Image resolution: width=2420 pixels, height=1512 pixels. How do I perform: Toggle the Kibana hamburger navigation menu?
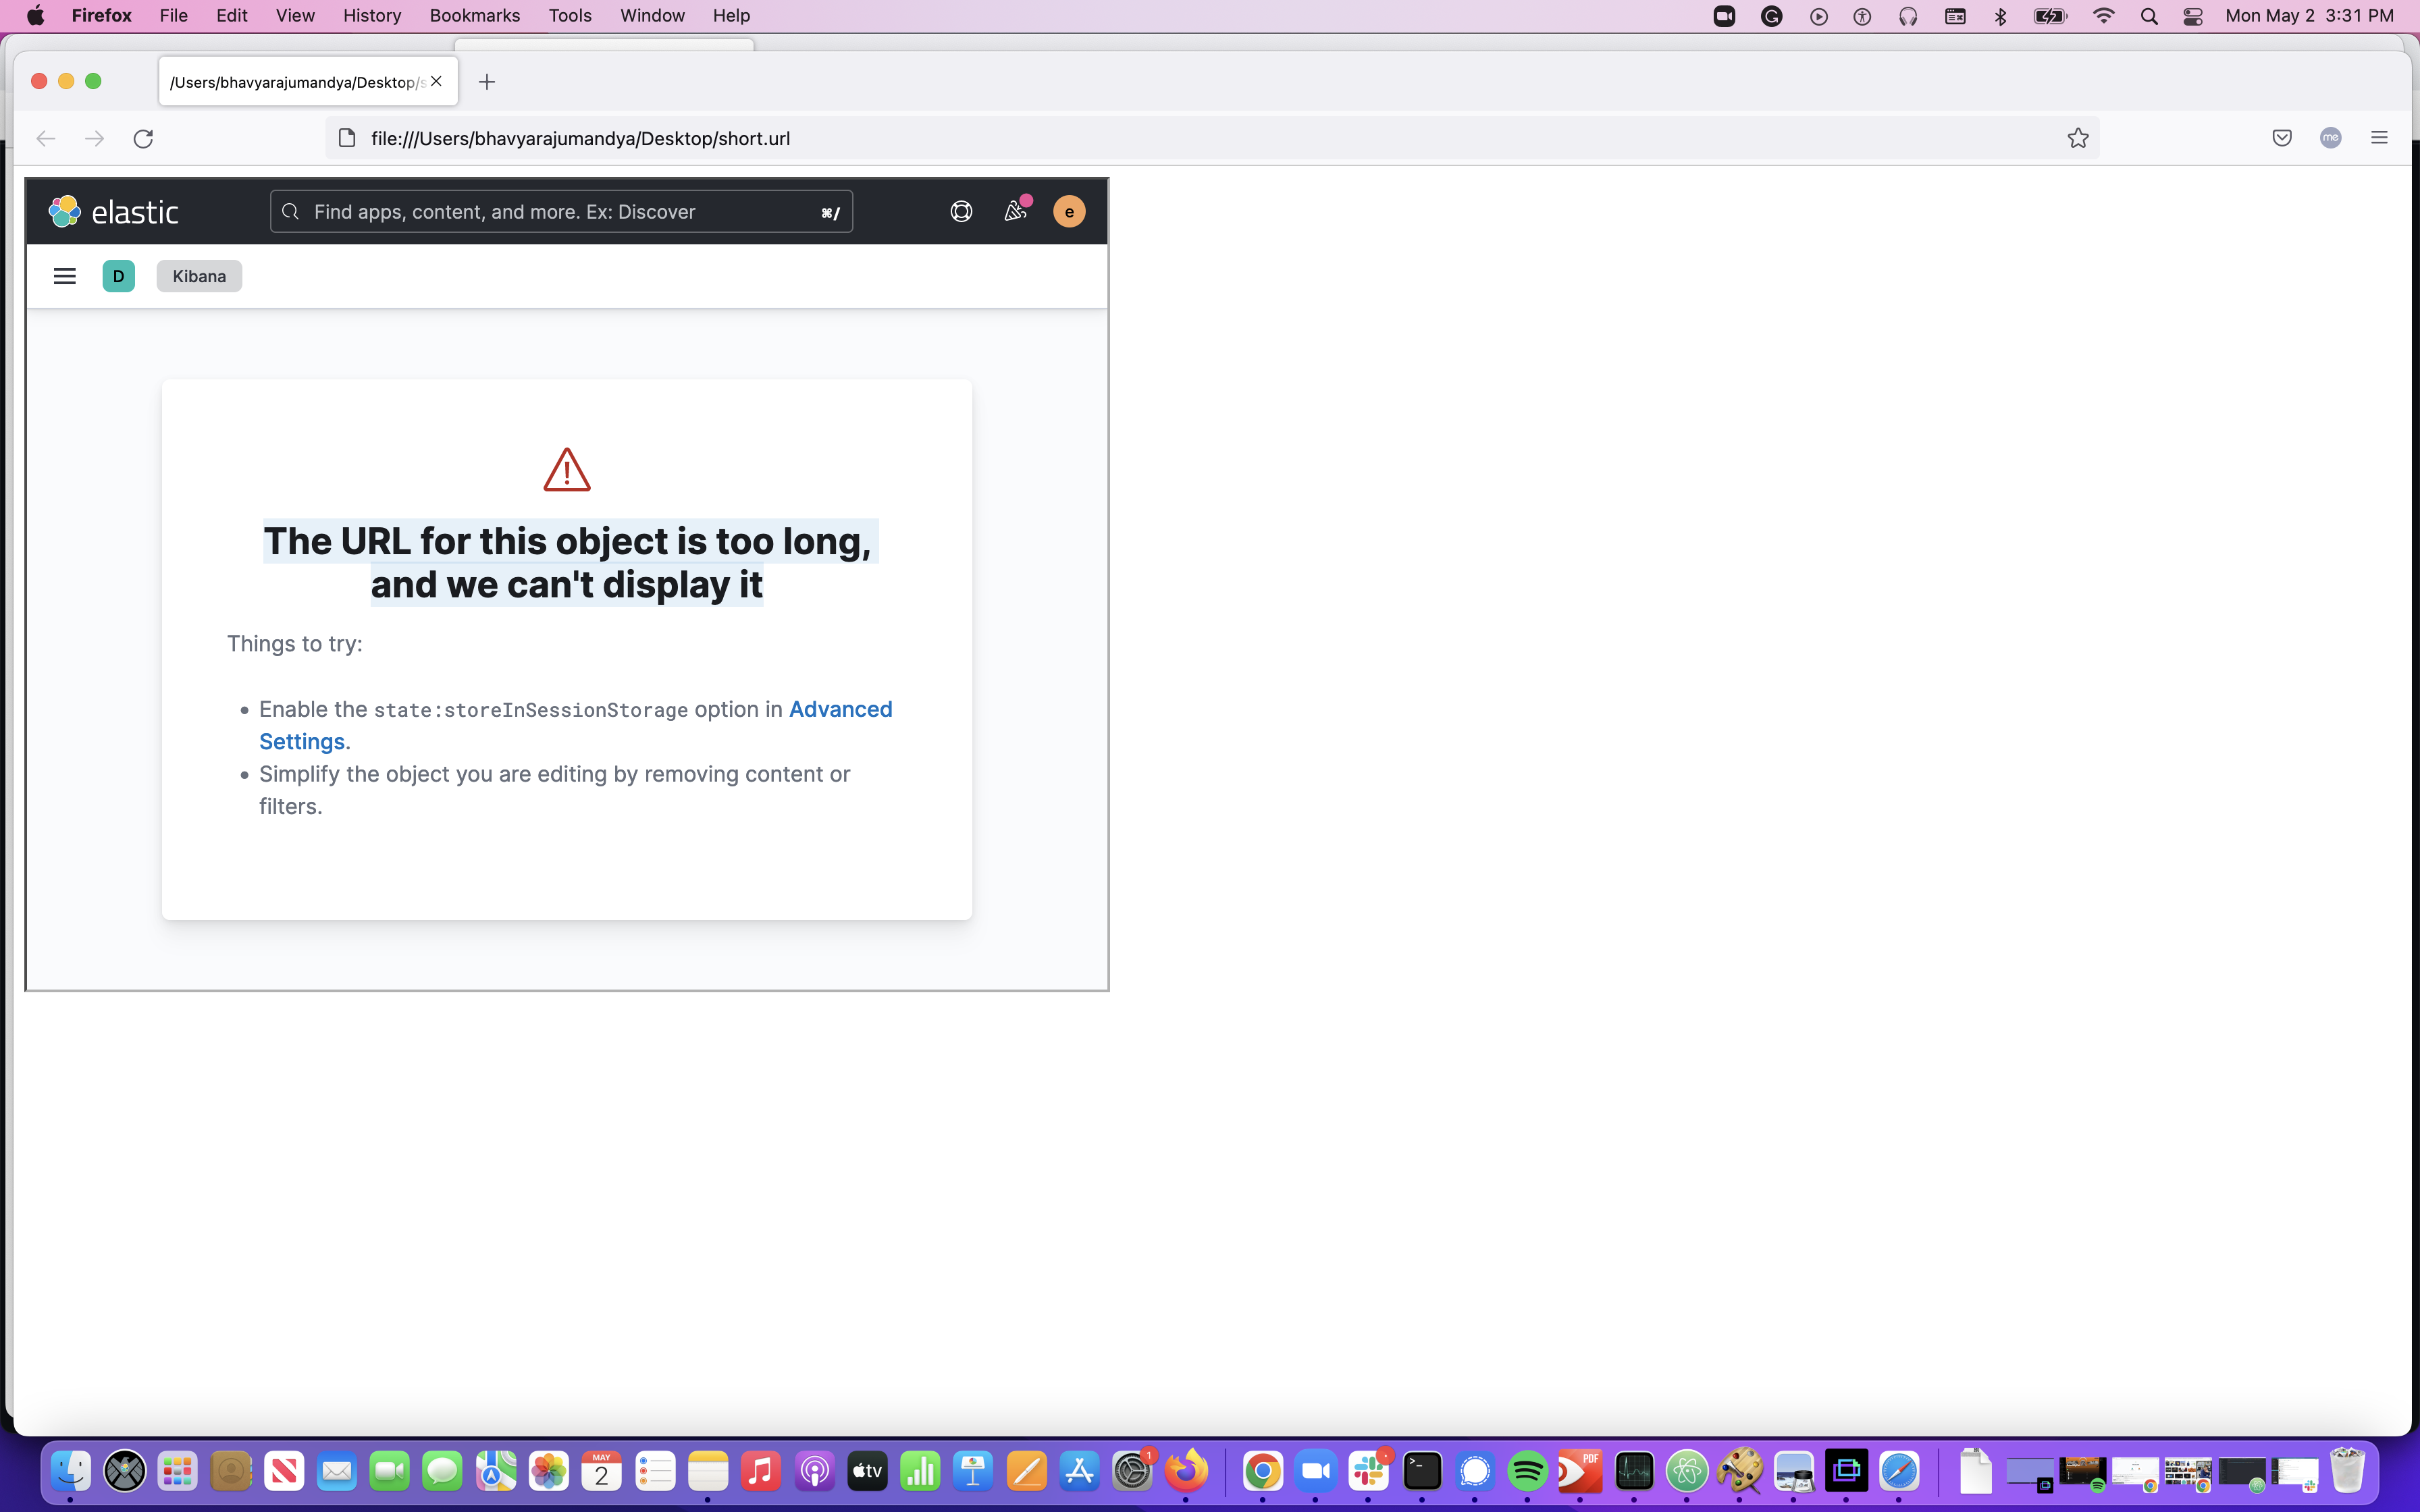65,276
